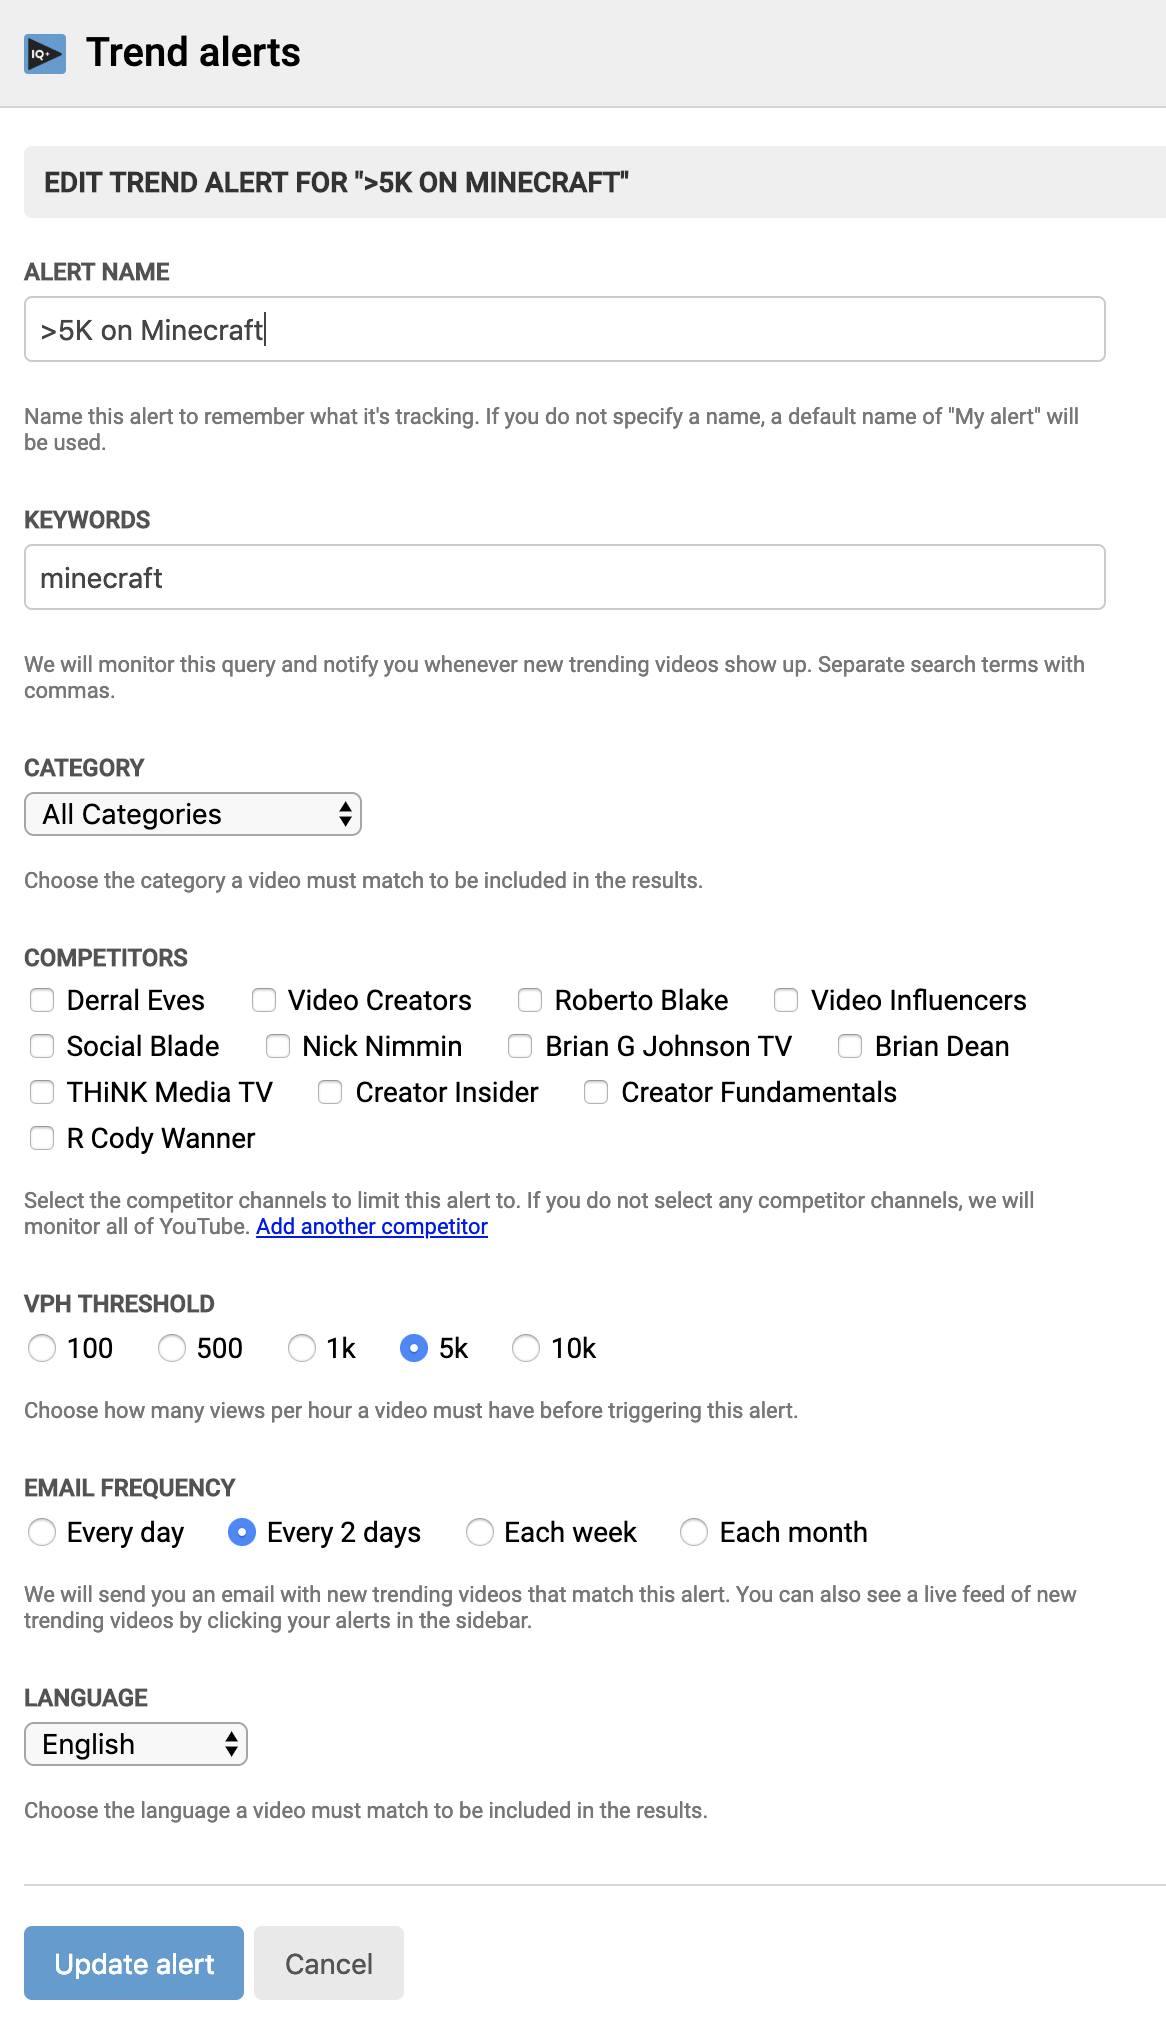Enable the Nick Nimmin competitor checkbox
1166x2040 pixels.
tap(279, 1046)
